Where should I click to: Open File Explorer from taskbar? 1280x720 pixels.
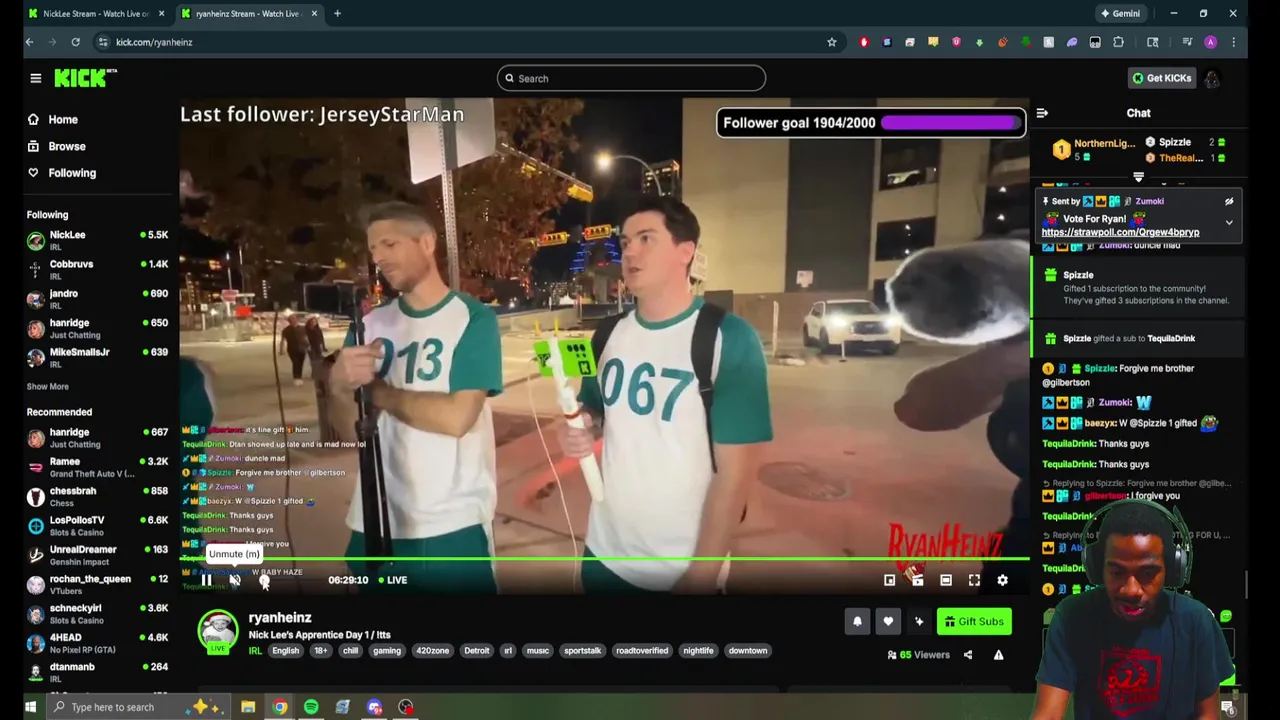pyautogui.click(x=248, y=707)
